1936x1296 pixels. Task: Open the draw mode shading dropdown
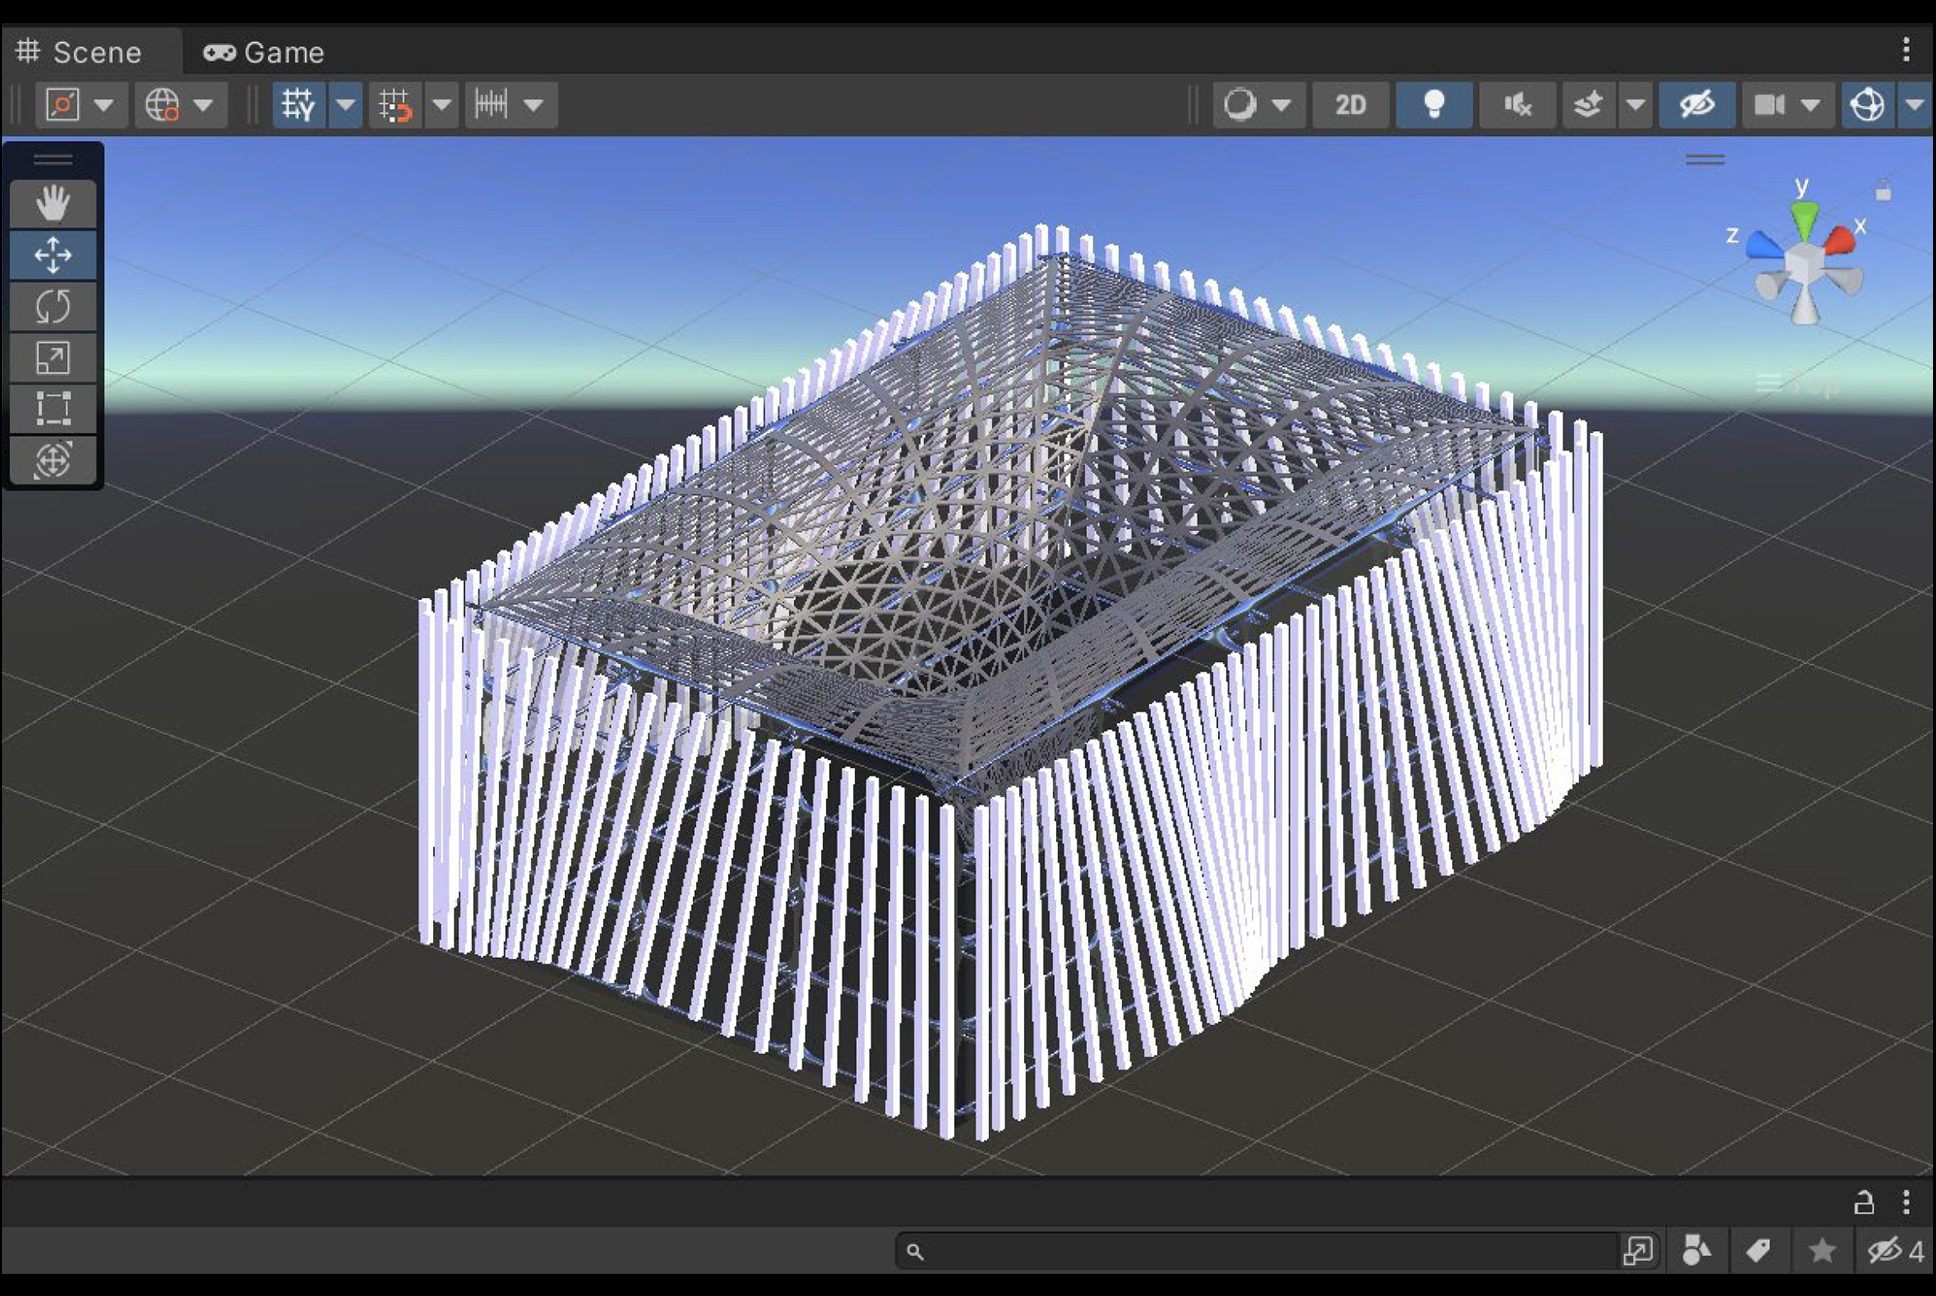click(1281, 104)
